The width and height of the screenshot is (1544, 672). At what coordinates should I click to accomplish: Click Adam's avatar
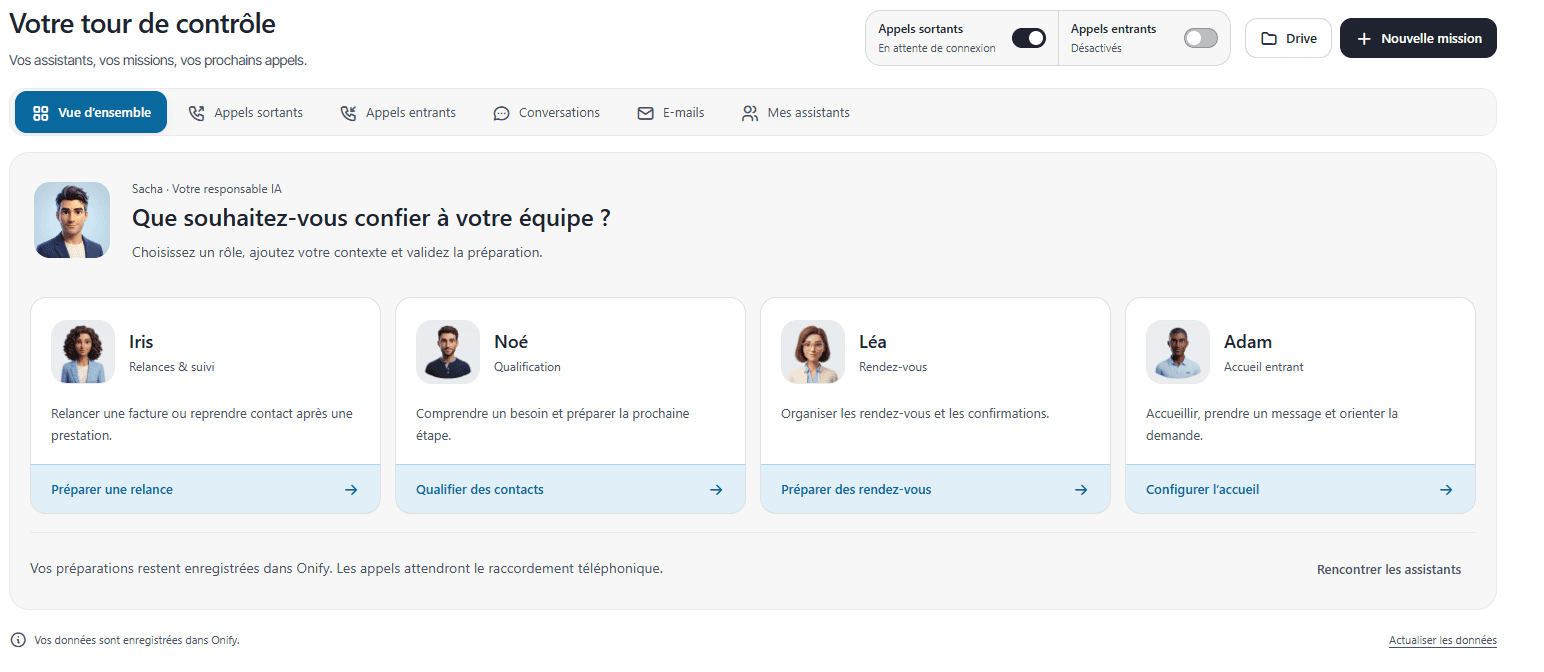click(1178, 352)
